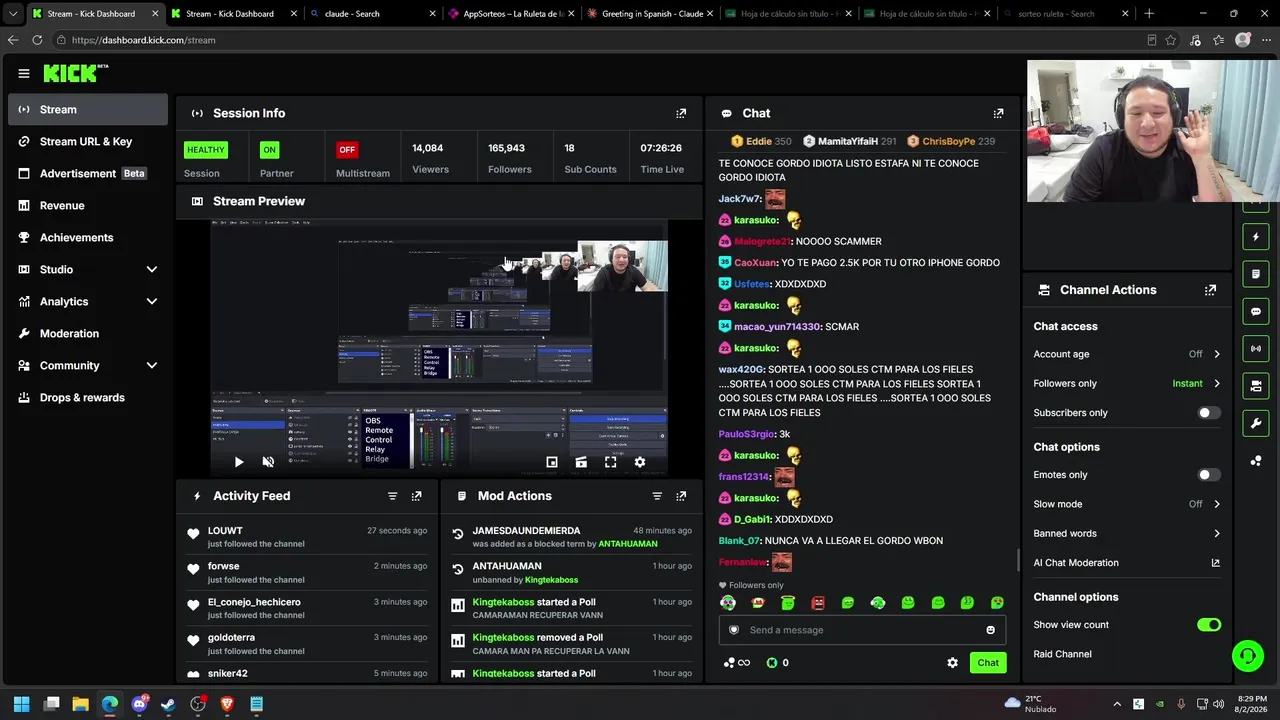Open Windows Start menu

pos(21,704)
